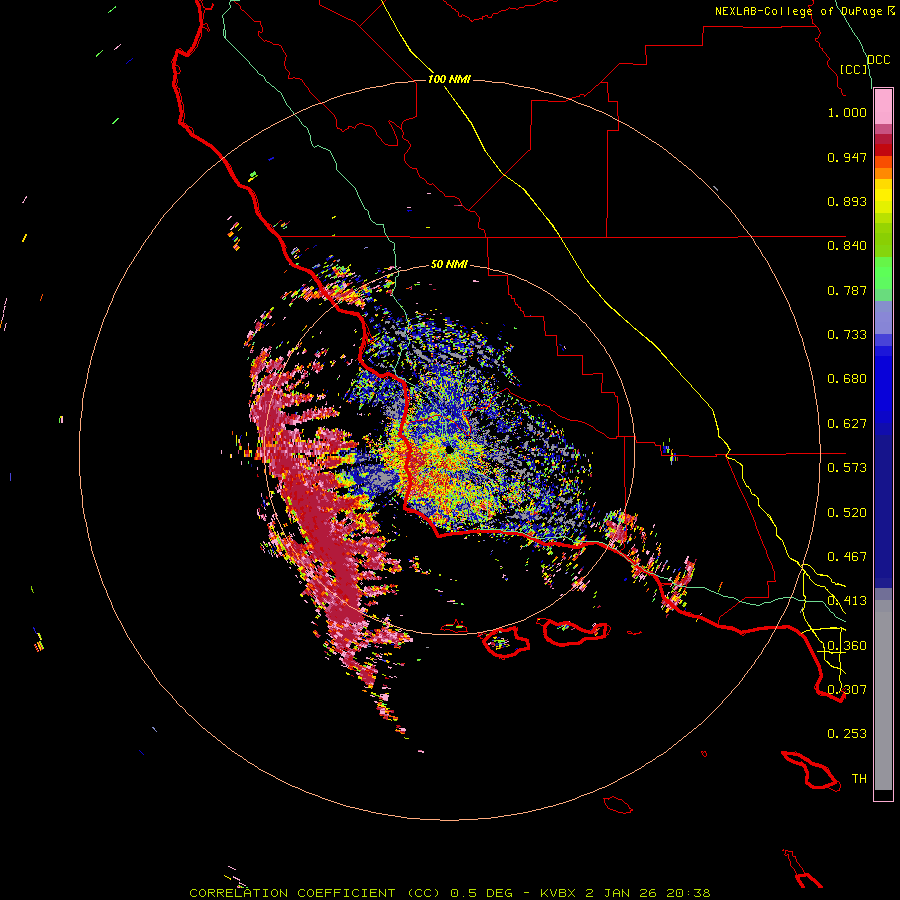Select the 0.627 scale value
Viewport: 900px width, 900px height.
[847, 424]
